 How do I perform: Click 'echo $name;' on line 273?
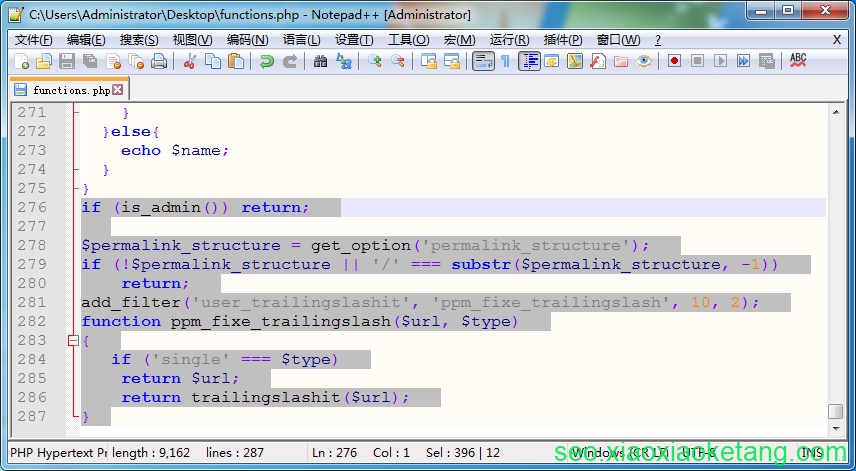(175, 151)
